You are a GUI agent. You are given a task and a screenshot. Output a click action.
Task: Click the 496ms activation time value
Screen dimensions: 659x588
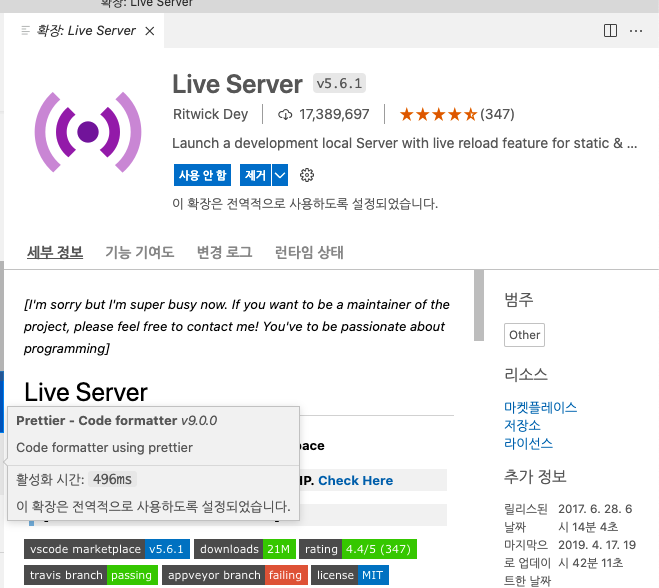click(x=112, y=479)
